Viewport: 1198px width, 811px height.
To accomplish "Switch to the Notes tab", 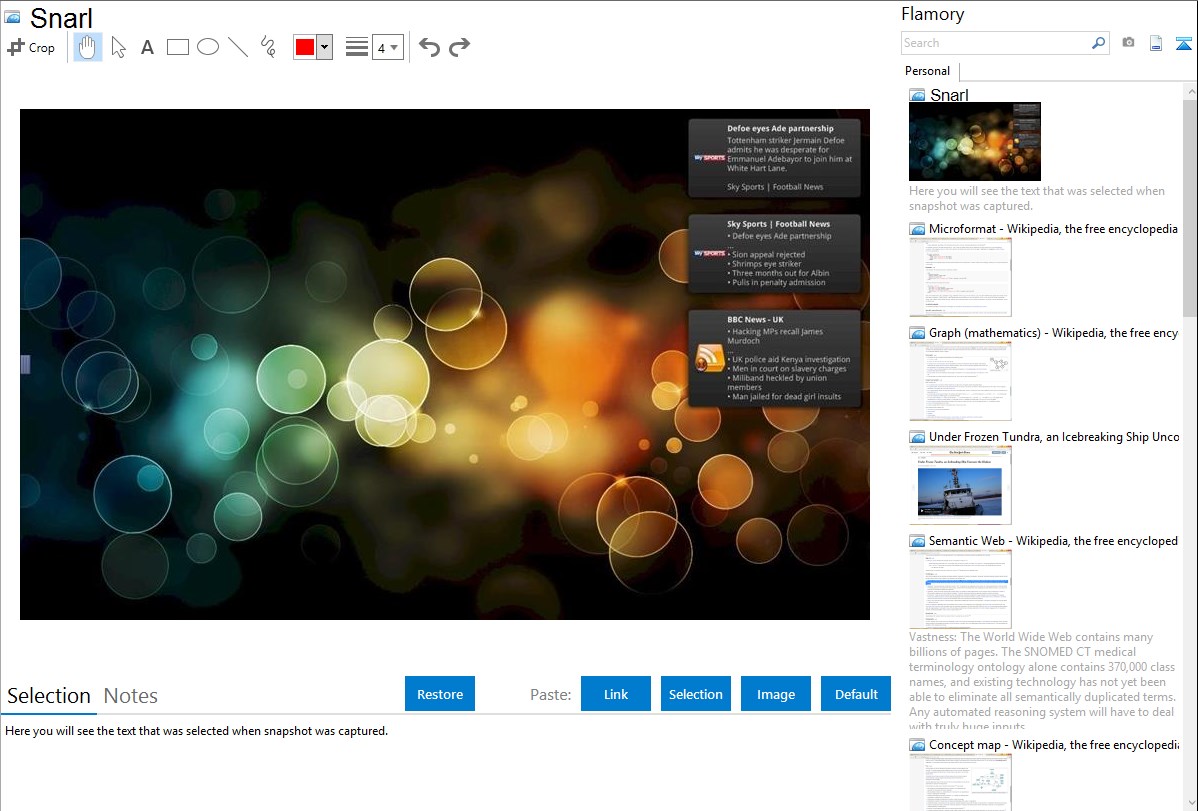I will tap(131, 696).
